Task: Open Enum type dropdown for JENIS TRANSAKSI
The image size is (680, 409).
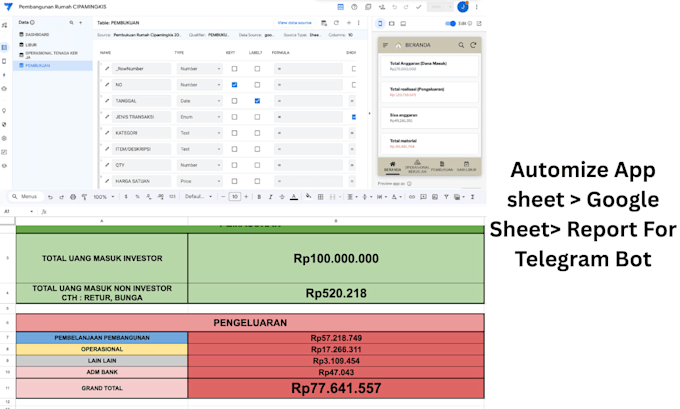Action: (x=199, y=117)
